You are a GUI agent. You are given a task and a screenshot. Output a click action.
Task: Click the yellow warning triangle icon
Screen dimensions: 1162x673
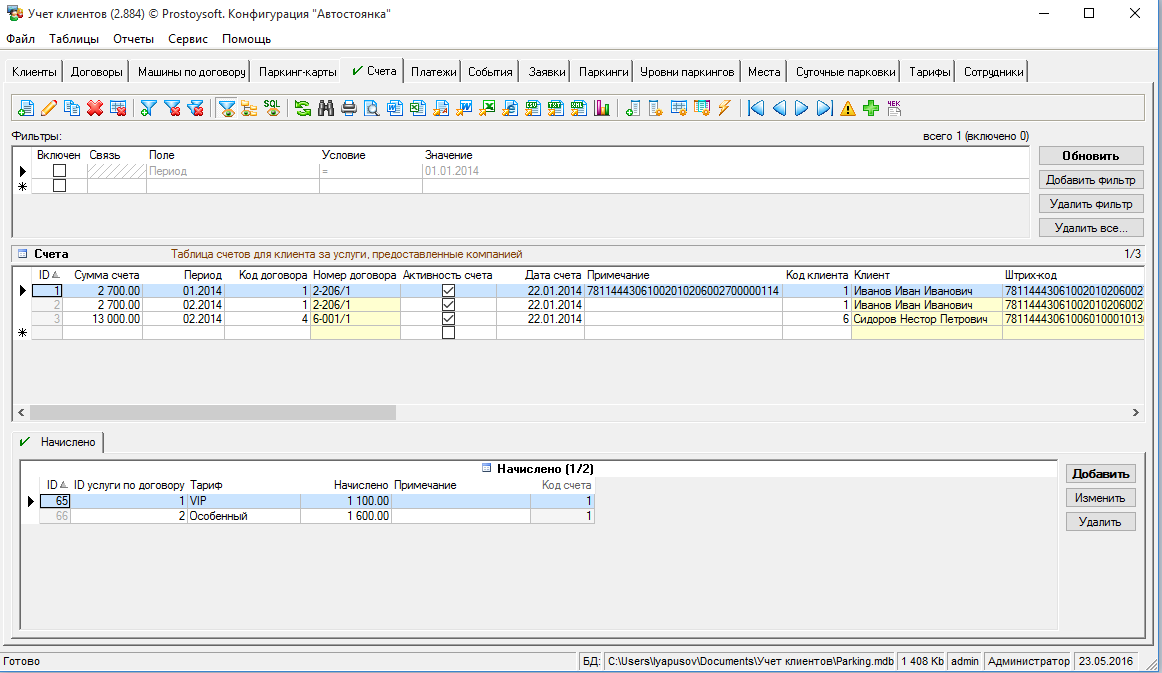(848, 109)
